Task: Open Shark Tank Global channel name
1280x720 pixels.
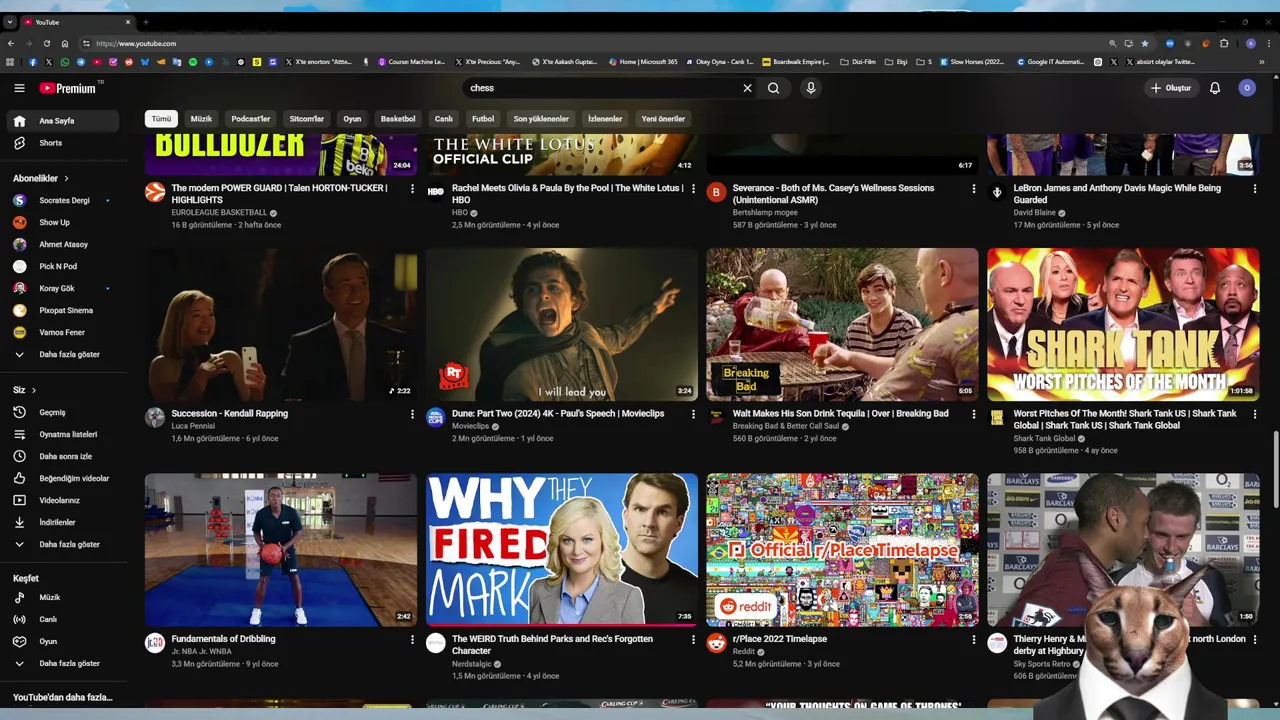Action: click(1044, 438)
